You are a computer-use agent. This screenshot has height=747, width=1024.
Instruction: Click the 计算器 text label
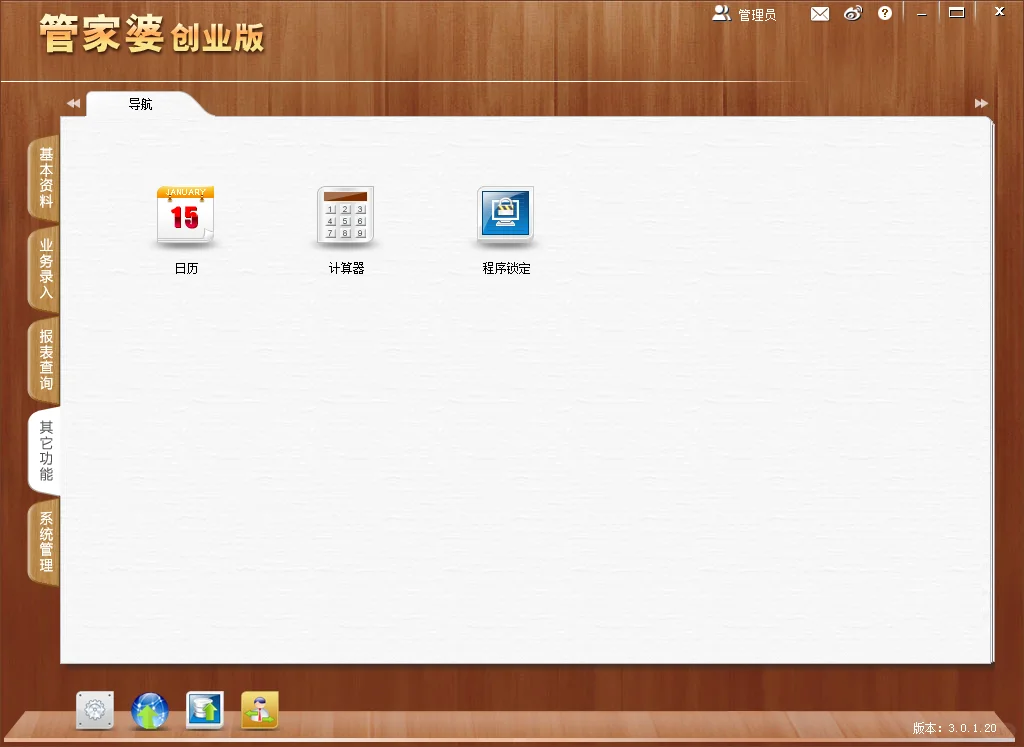point(346,268)
